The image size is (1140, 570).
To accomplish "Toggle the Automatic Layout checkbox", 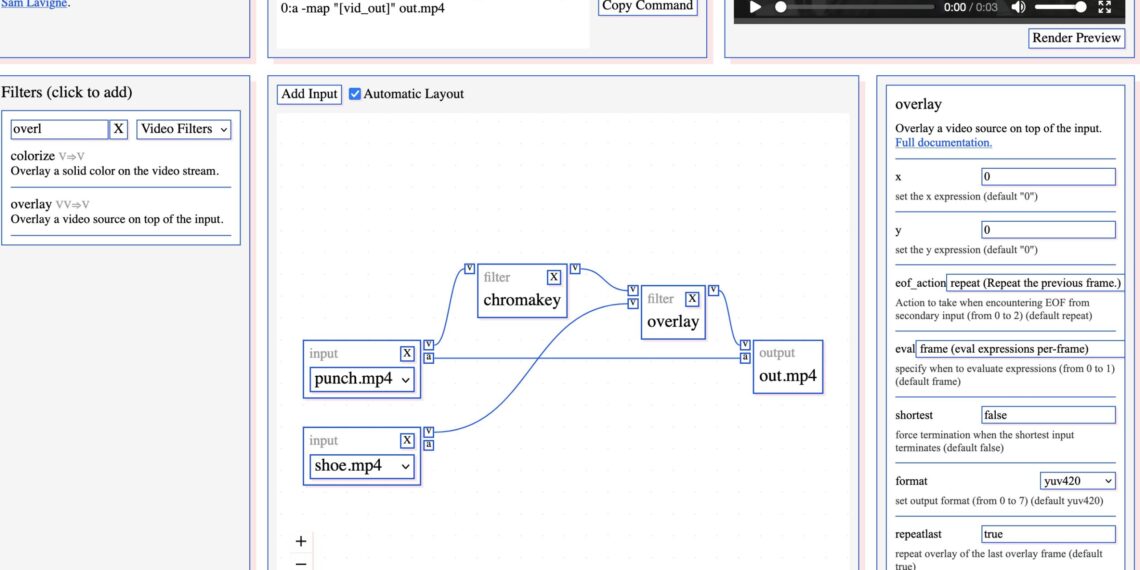I will [355, 94].
